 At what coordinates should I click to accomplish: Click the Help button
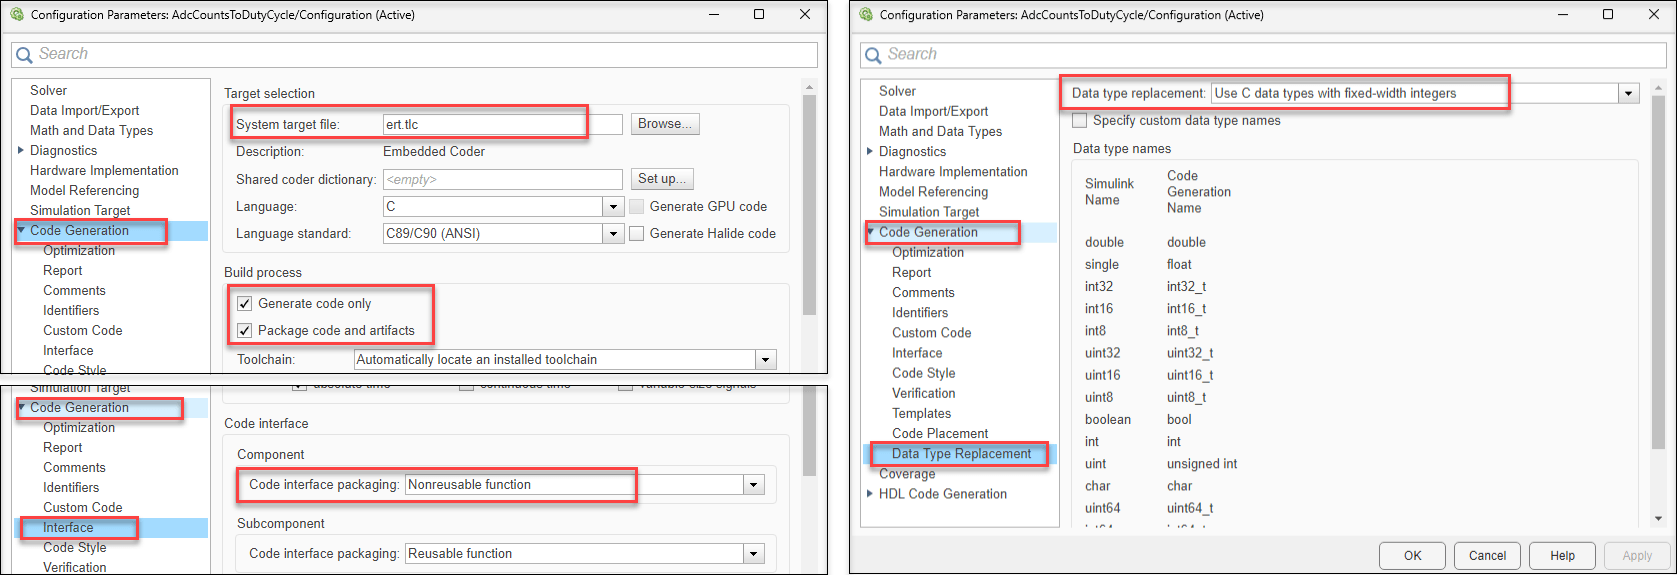[1562, 556]
